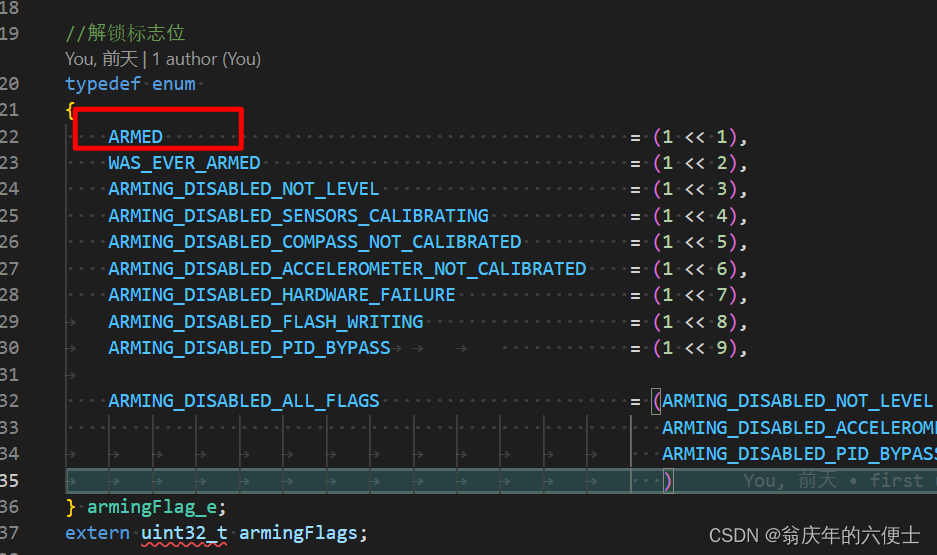Click ARMING_DISABLED_NOT_LEVEL in line 32 expression
This screenshot has height=555, width=937.
pos(797,401)
